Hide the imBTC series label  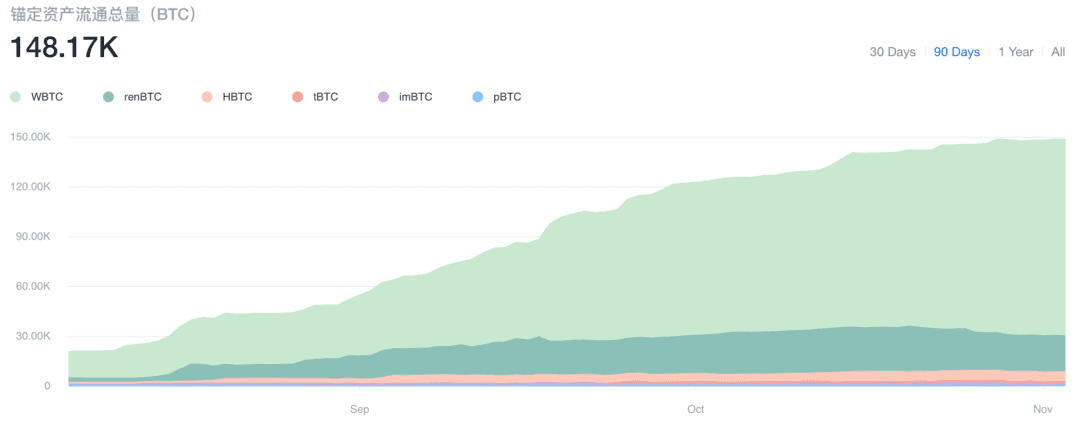tap(416, 97)
